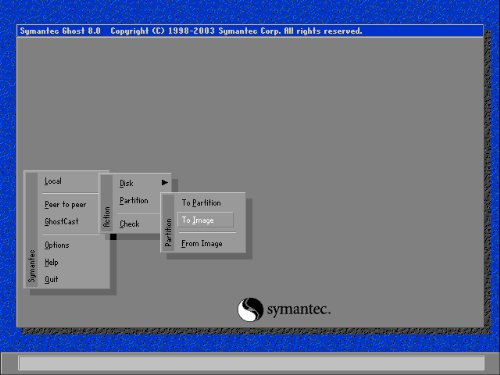
Task: Click Quit to exit Ghost
Action: coord(51,279)
